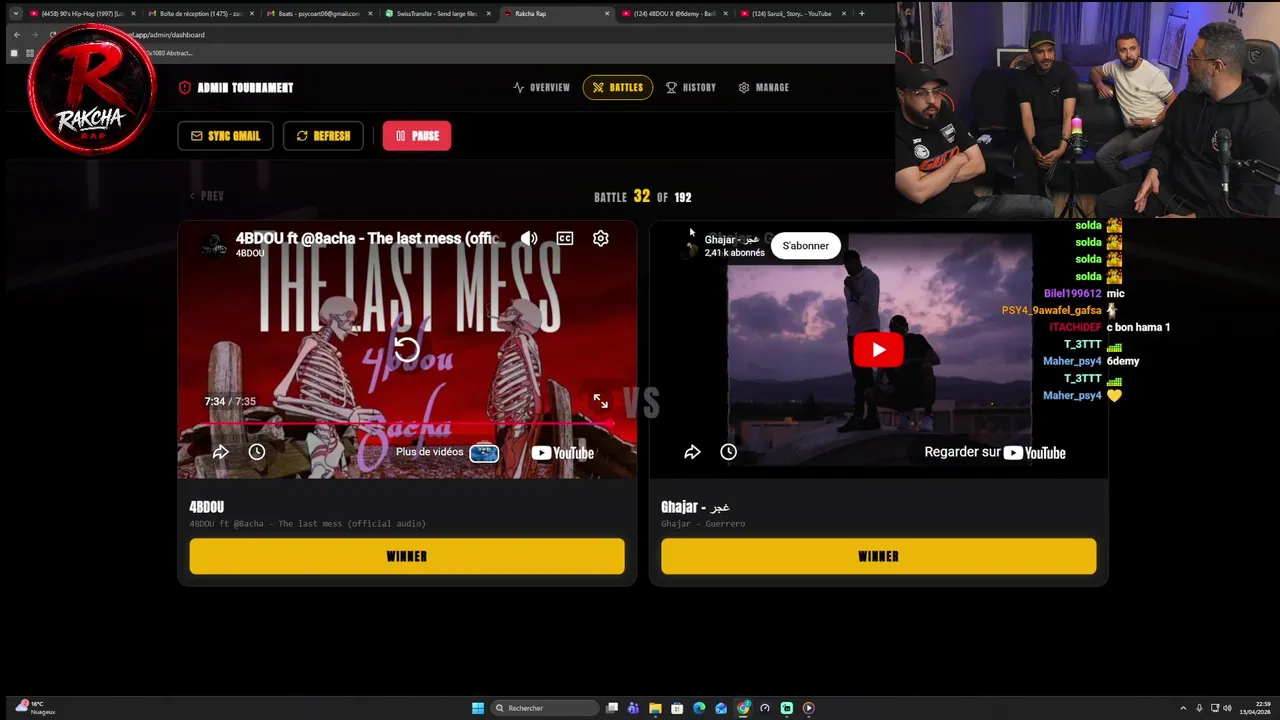Click the Rechercher taskbar search box
The width and height of the screenshot is (1280, 720).
[545, 708]
